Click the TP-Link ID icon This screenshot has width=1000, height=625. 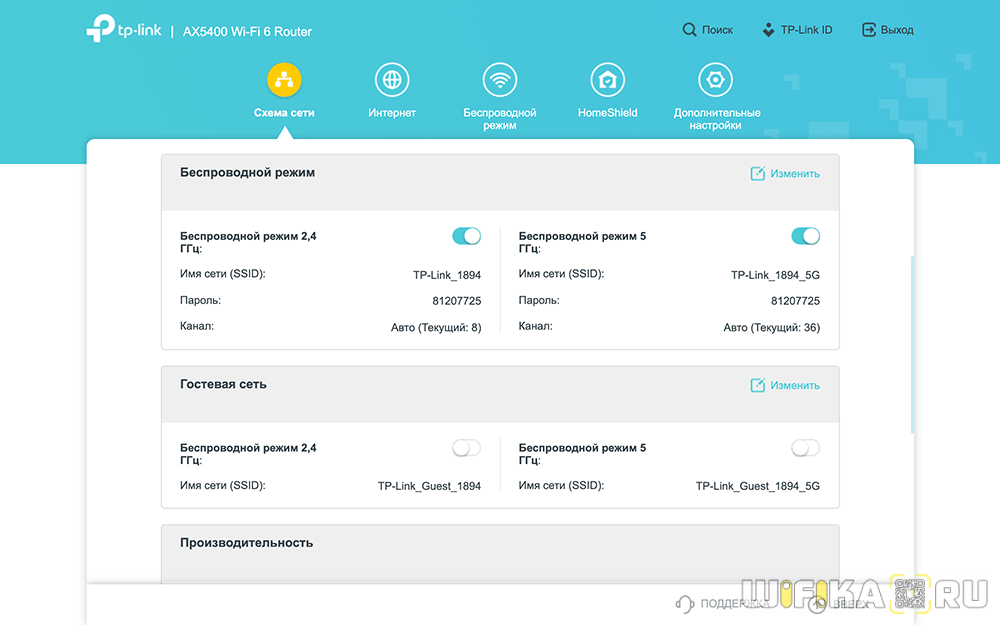point(768,30)
